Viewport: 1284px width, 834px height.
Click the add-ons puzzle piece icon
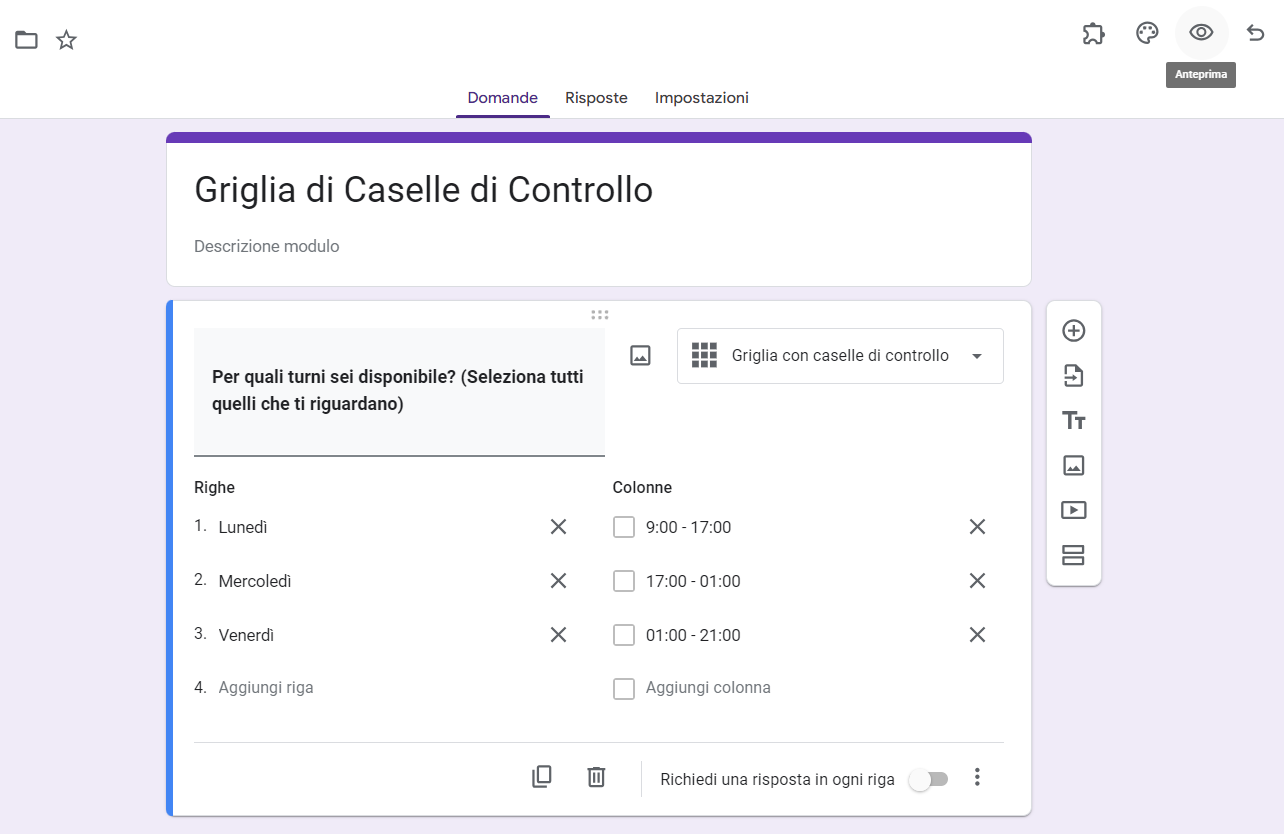click(x=1093, y=33)
